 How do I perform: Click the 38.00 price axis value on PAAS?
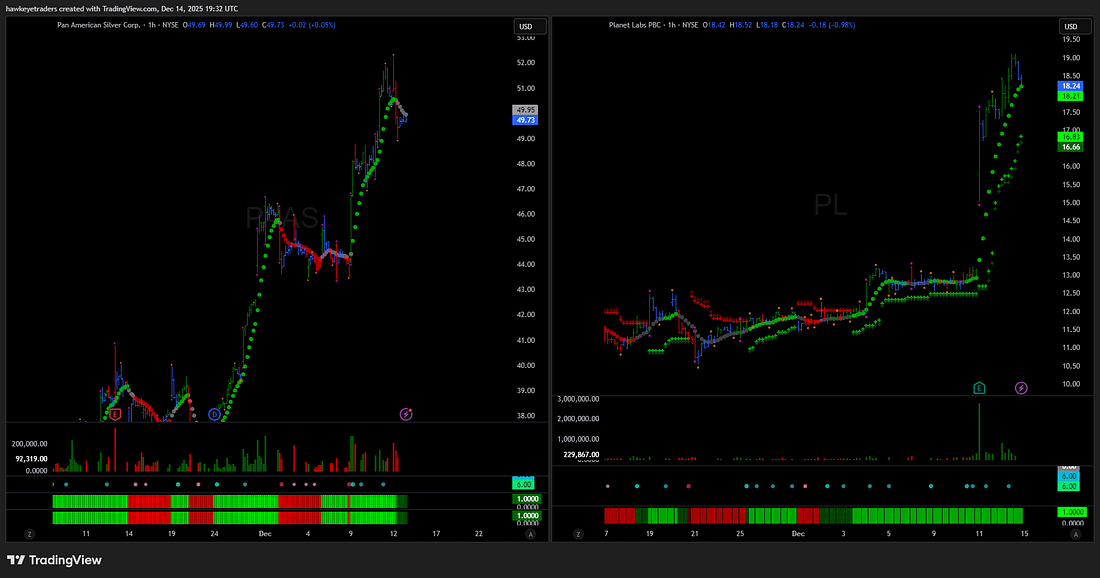525,415
